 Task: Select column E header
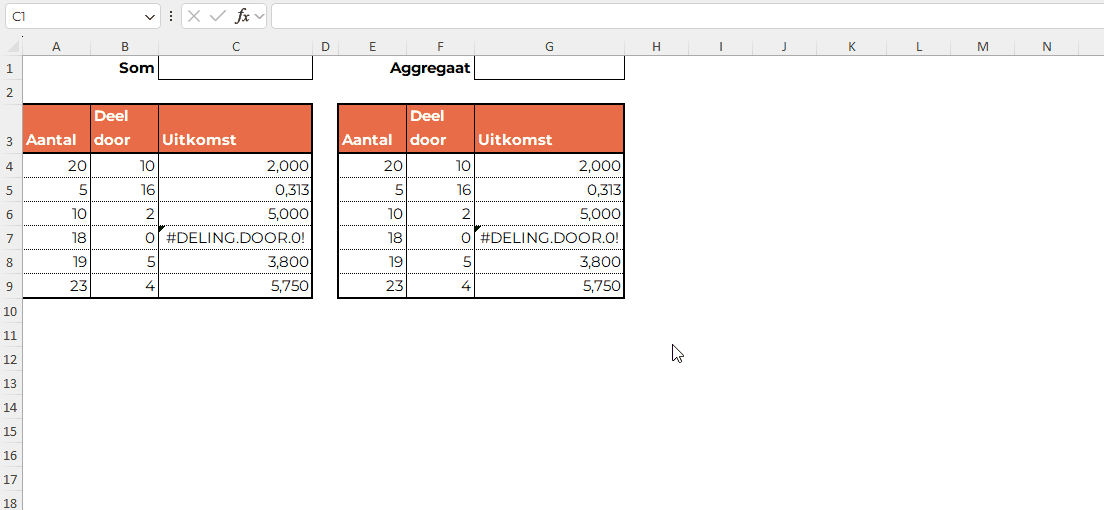pyautogui.click(x=372, y=46)
